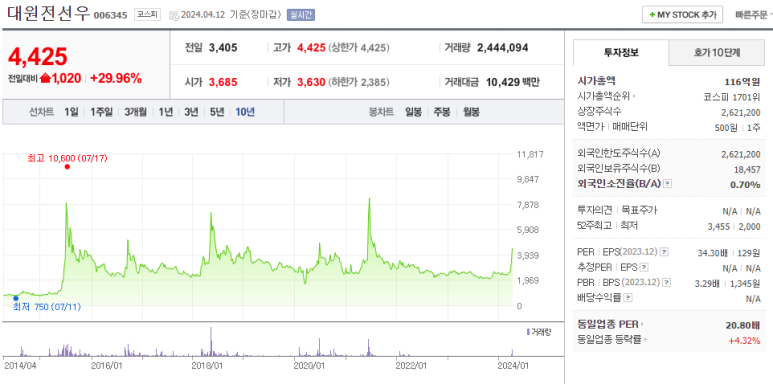Click the 전일 value 3,405
The image size is (773, 384).
[223, 48]
